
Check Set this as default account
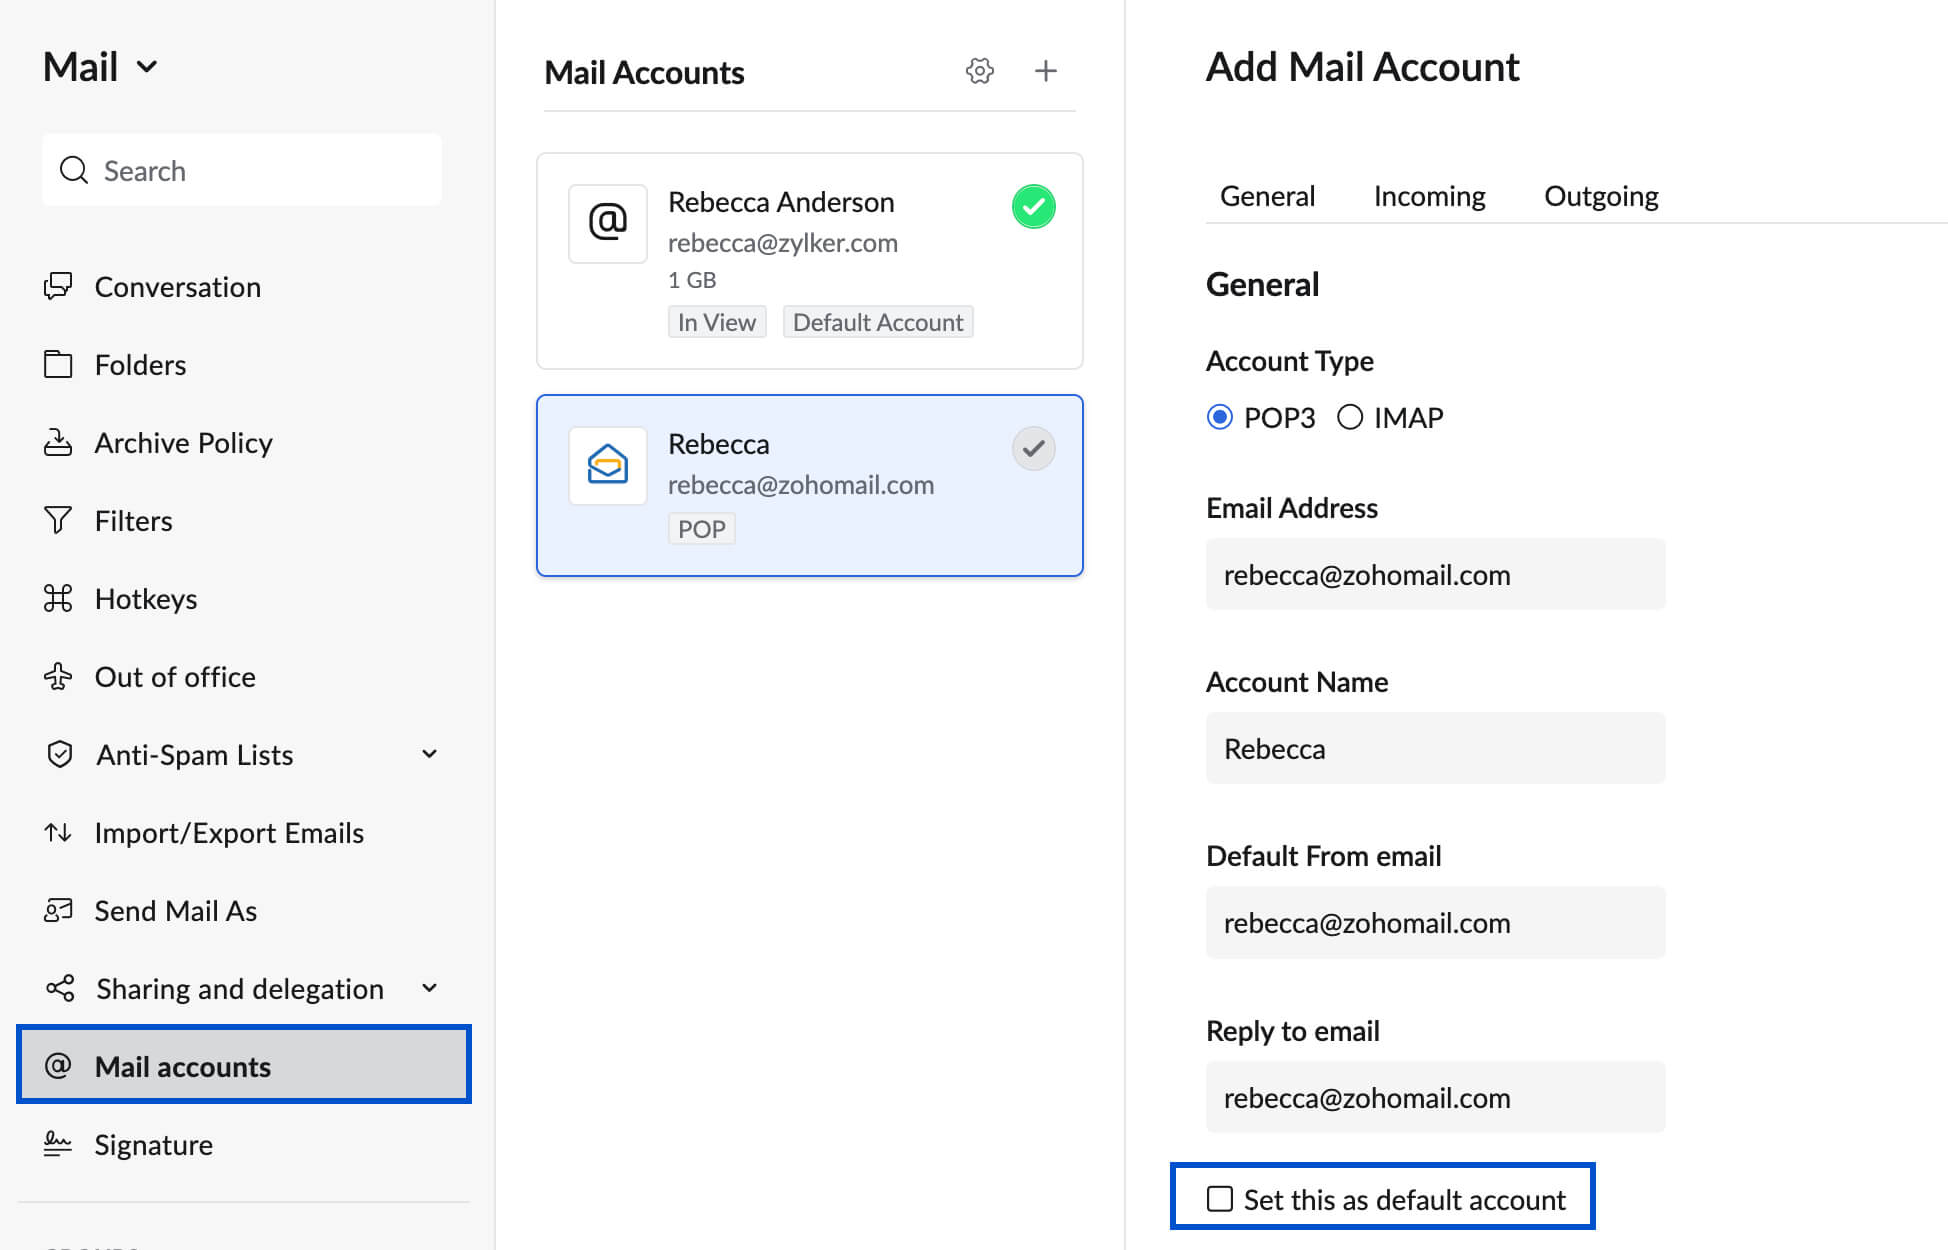1220,1199
